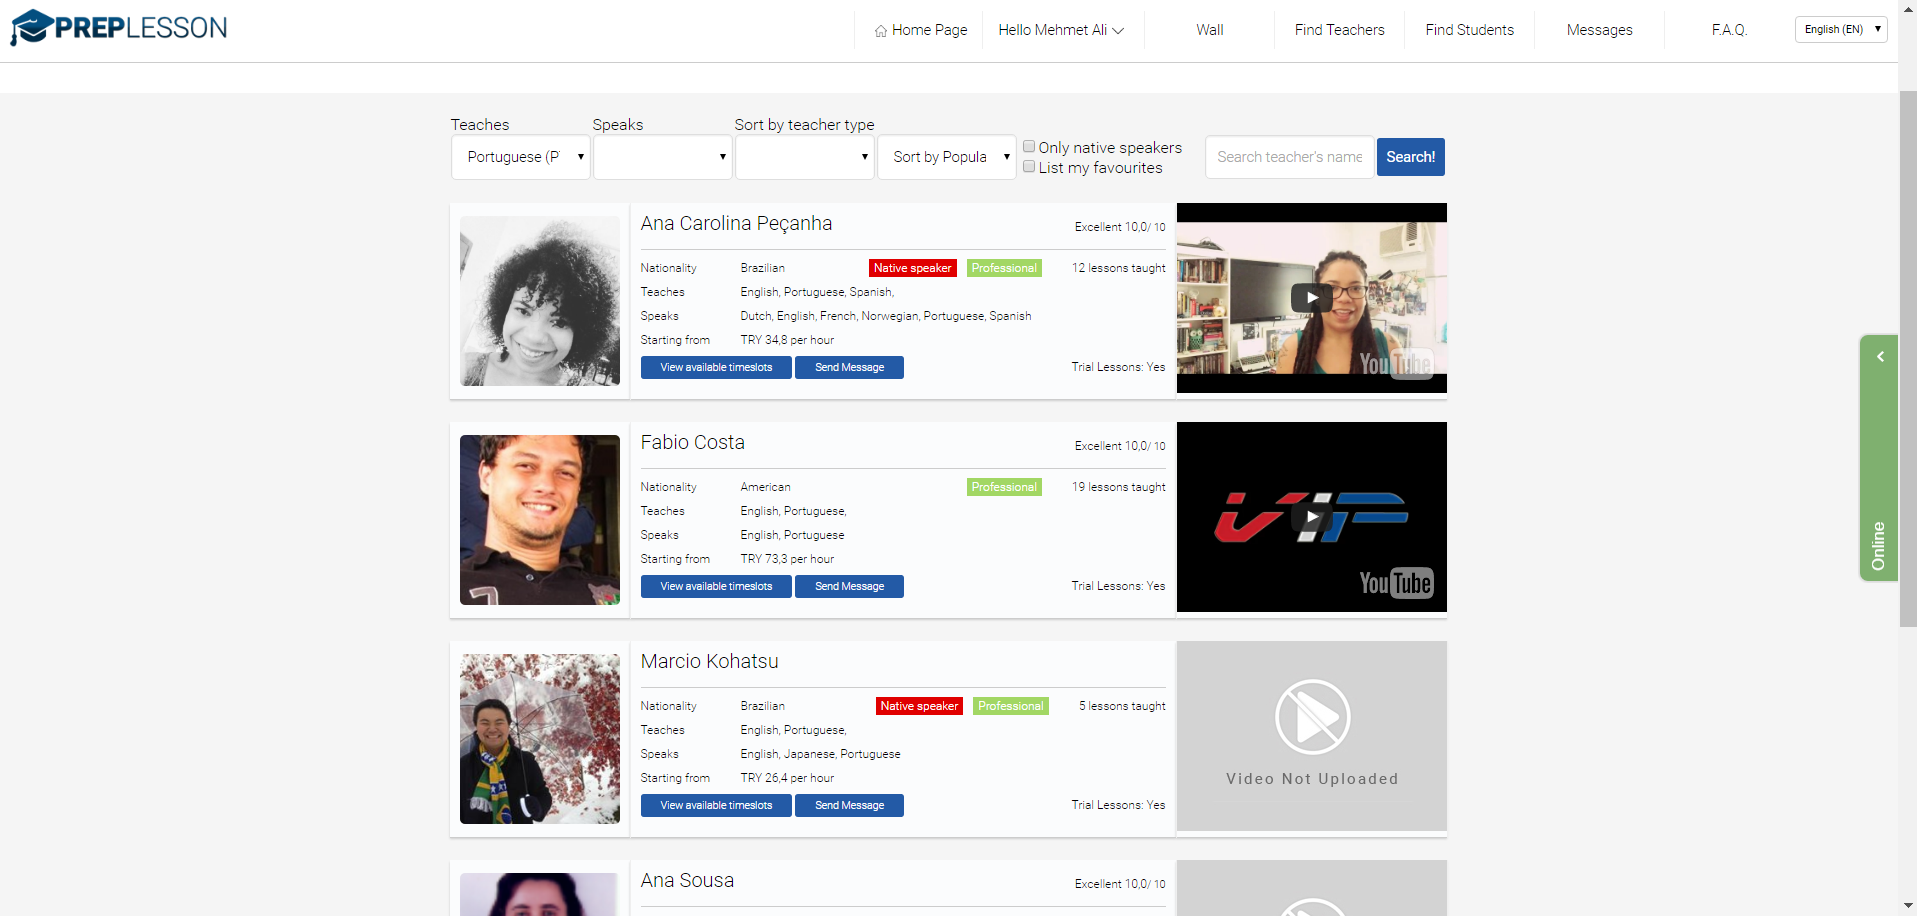Open Marcio Kohatsu's profile name link

pyautogui.click(x=710, y=662)
